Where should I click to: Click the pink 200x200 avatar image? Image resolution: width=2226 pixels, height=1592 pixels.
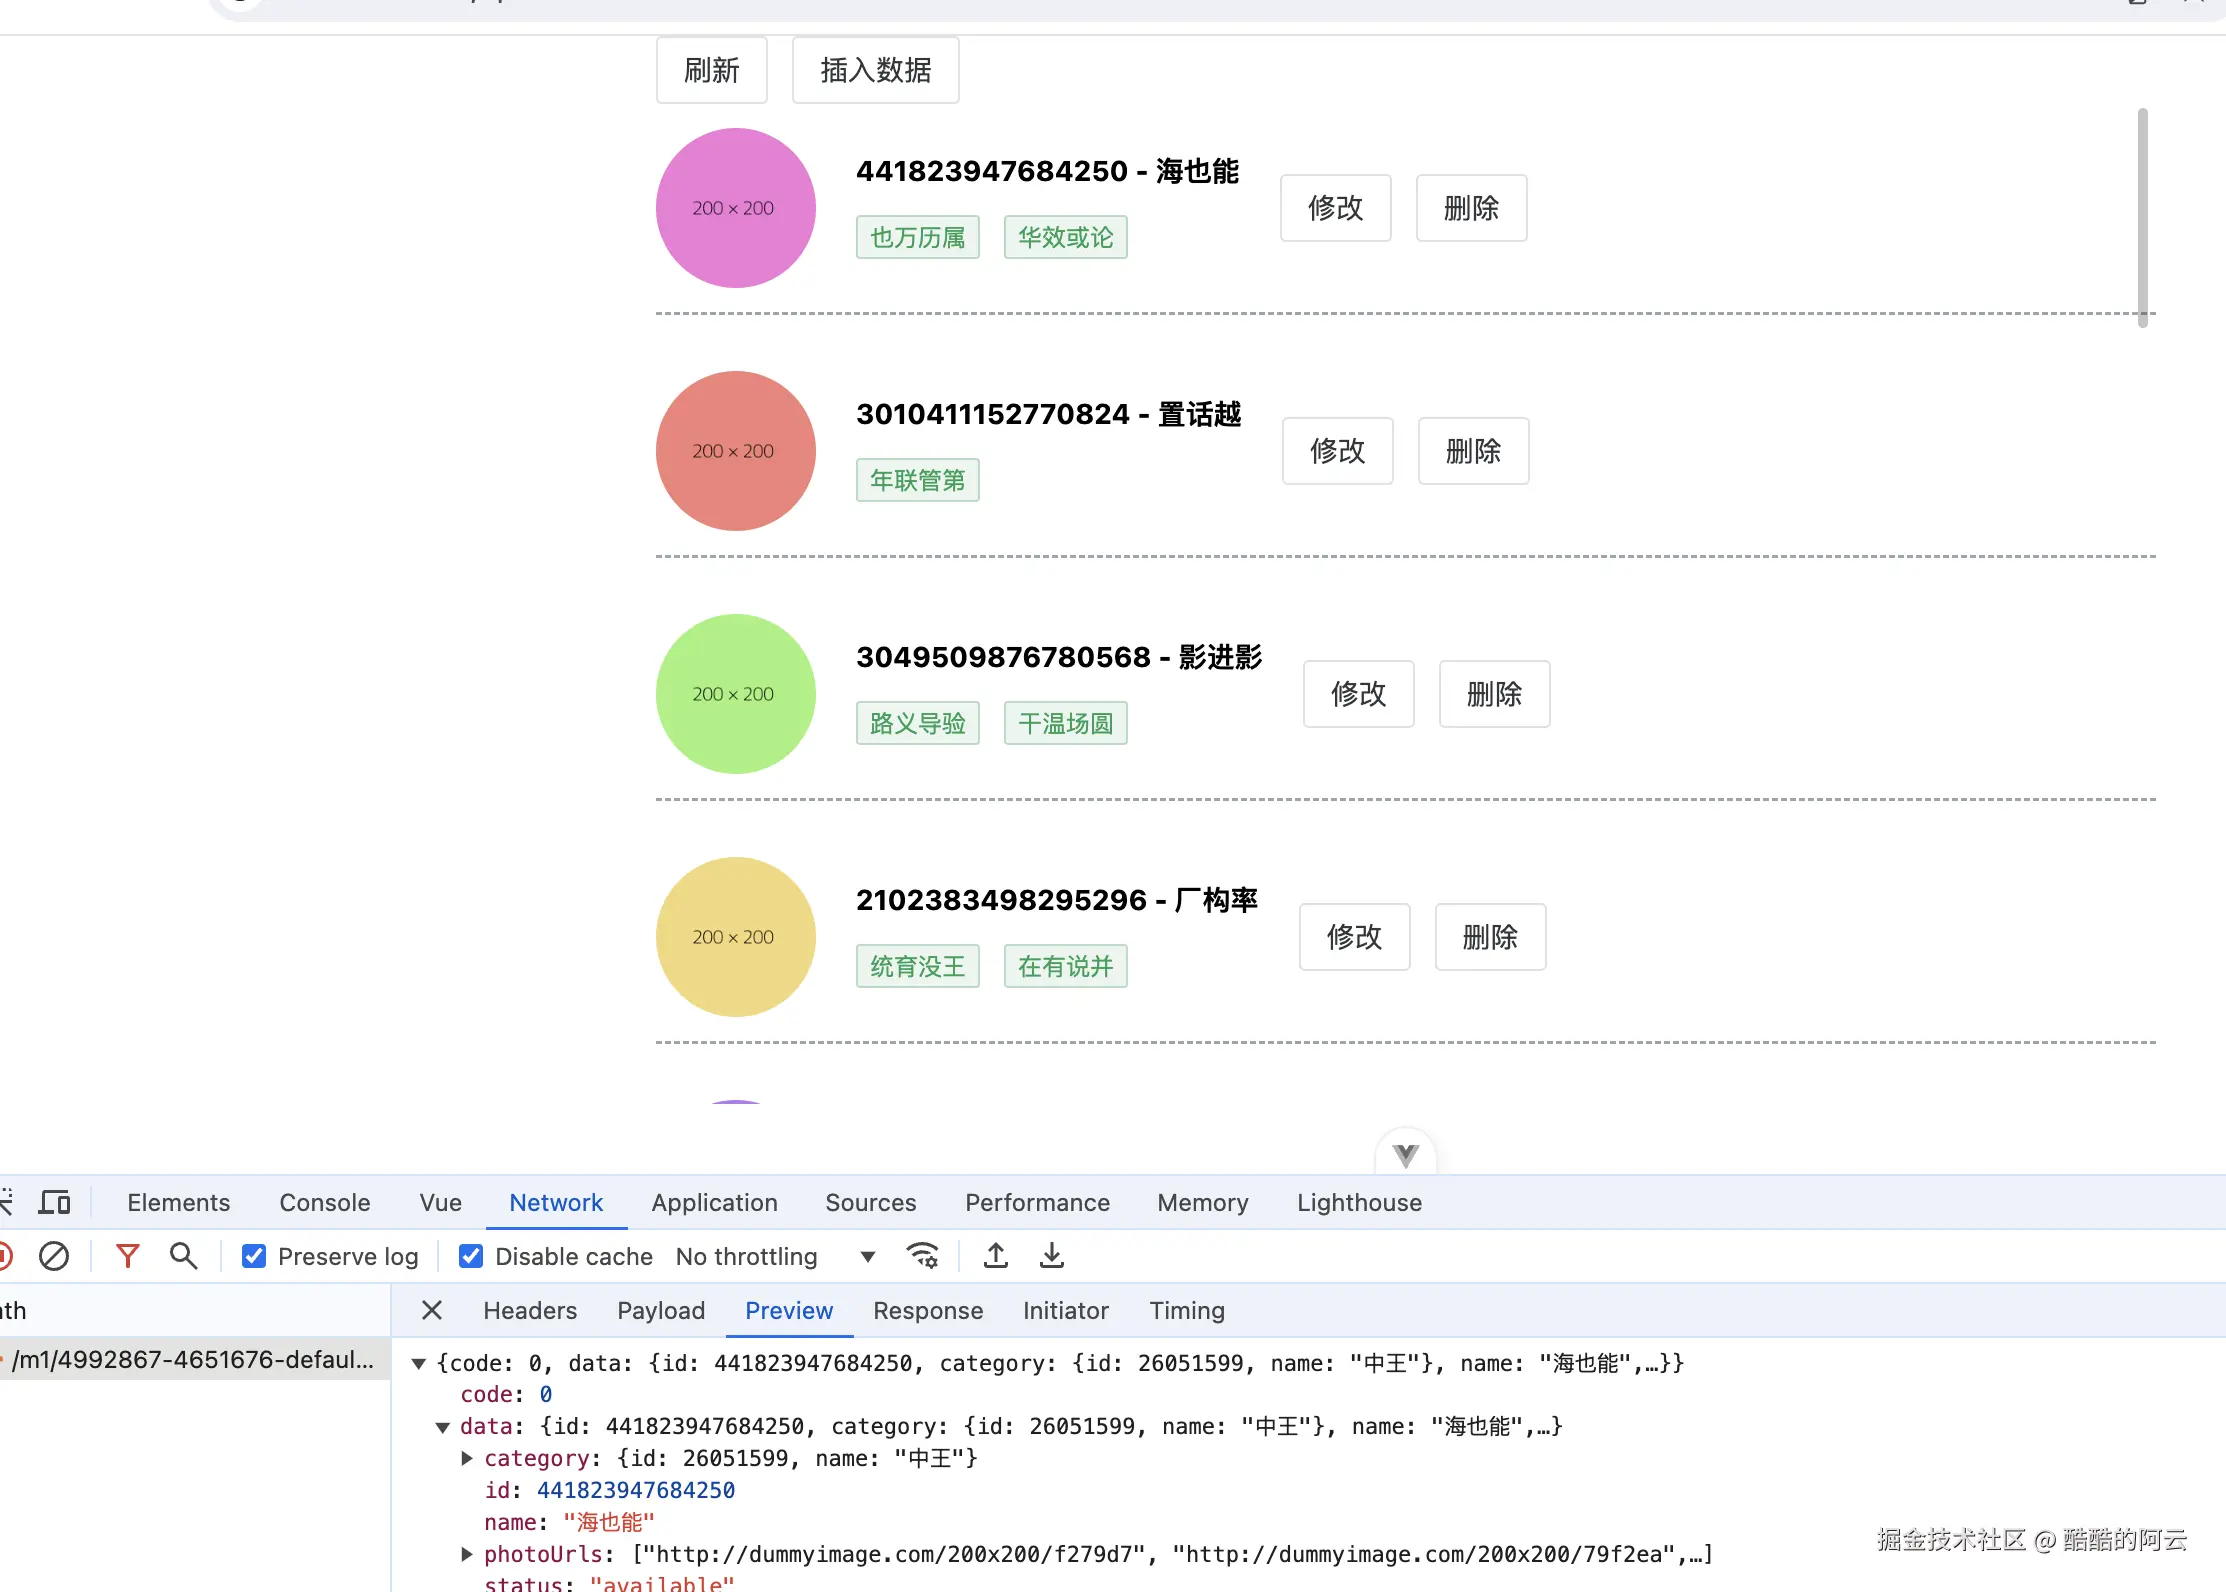[736, 208]
